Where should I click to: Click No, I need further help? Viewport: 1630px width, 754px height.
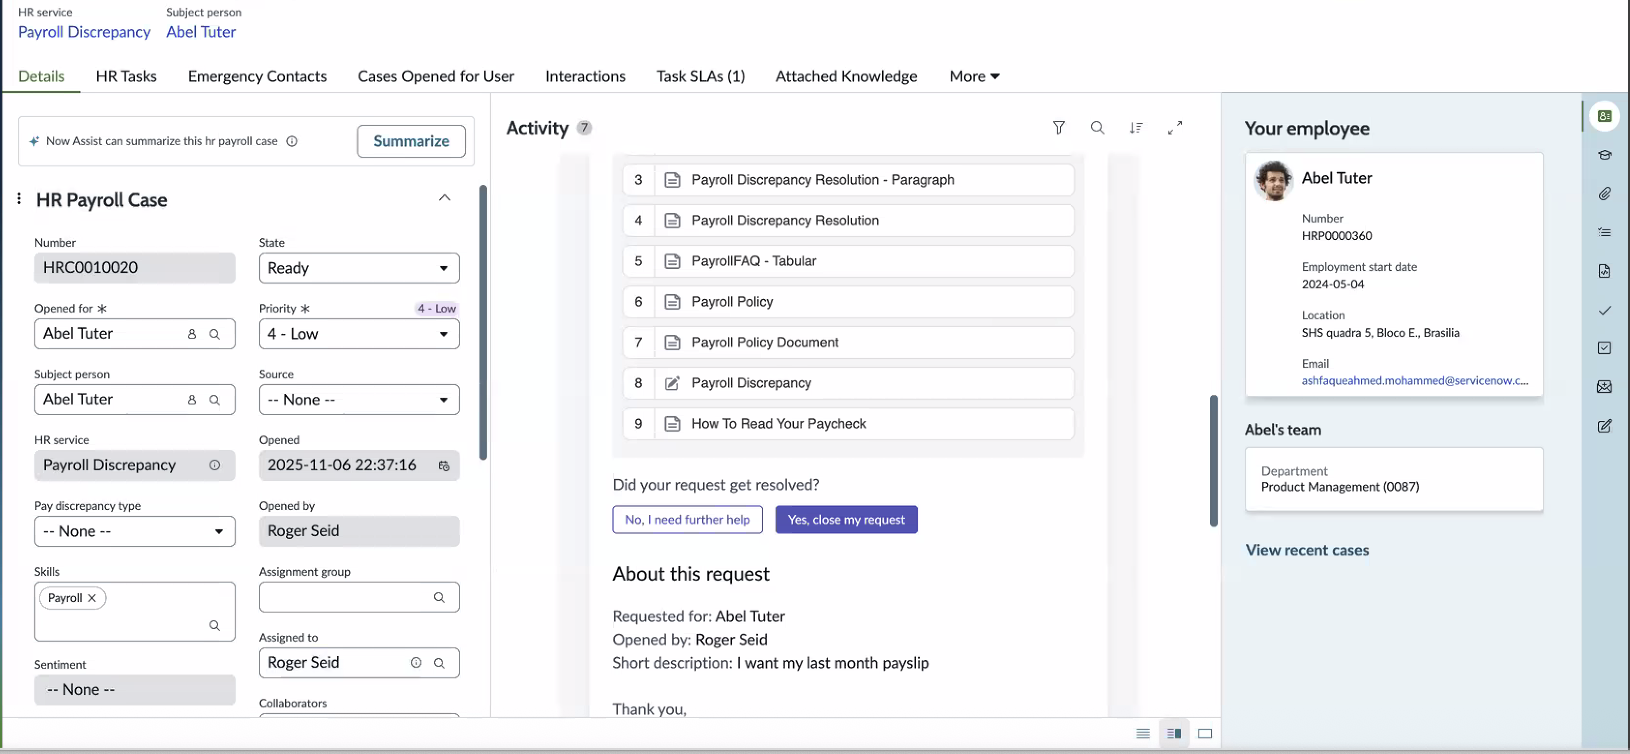click(x=687, y=520)
